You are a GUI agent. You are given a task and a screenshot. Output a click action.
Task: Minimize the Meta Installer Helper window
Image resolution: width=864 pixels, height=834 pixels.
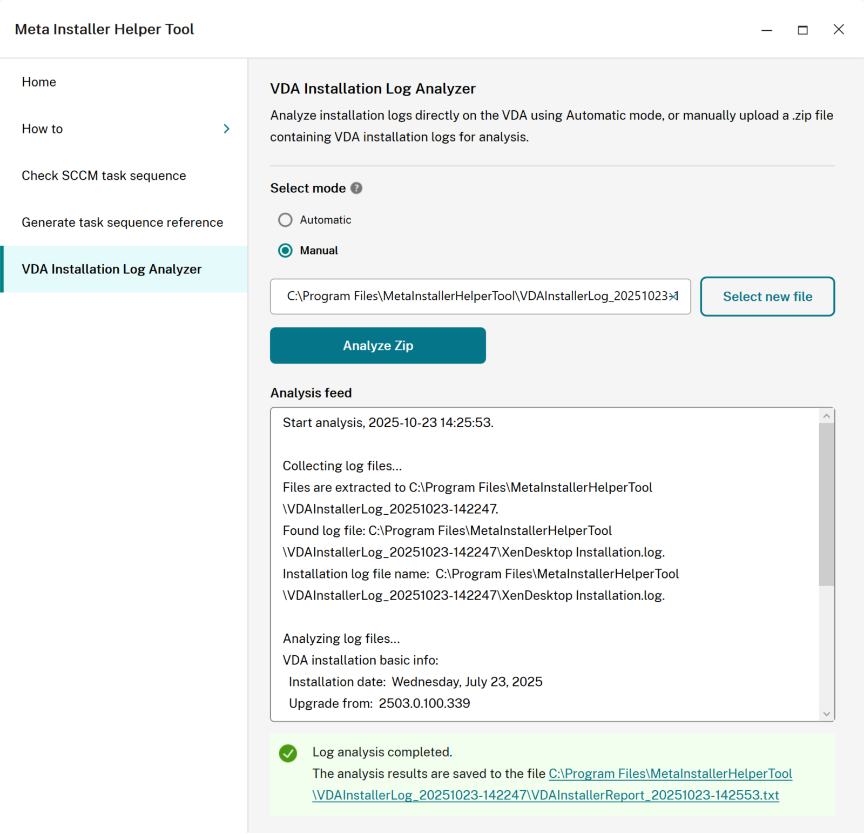point(766,30)
